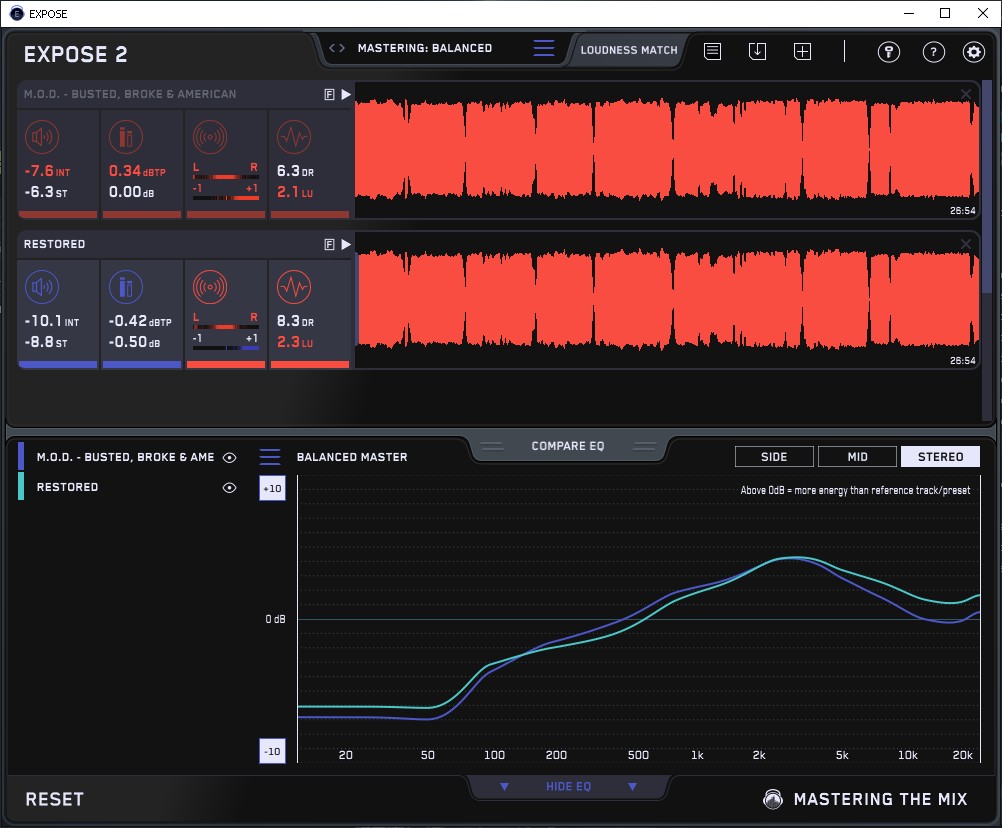Open the Balanced Master EQ reference menu
1002x828 pixels.
pos(270,457)
